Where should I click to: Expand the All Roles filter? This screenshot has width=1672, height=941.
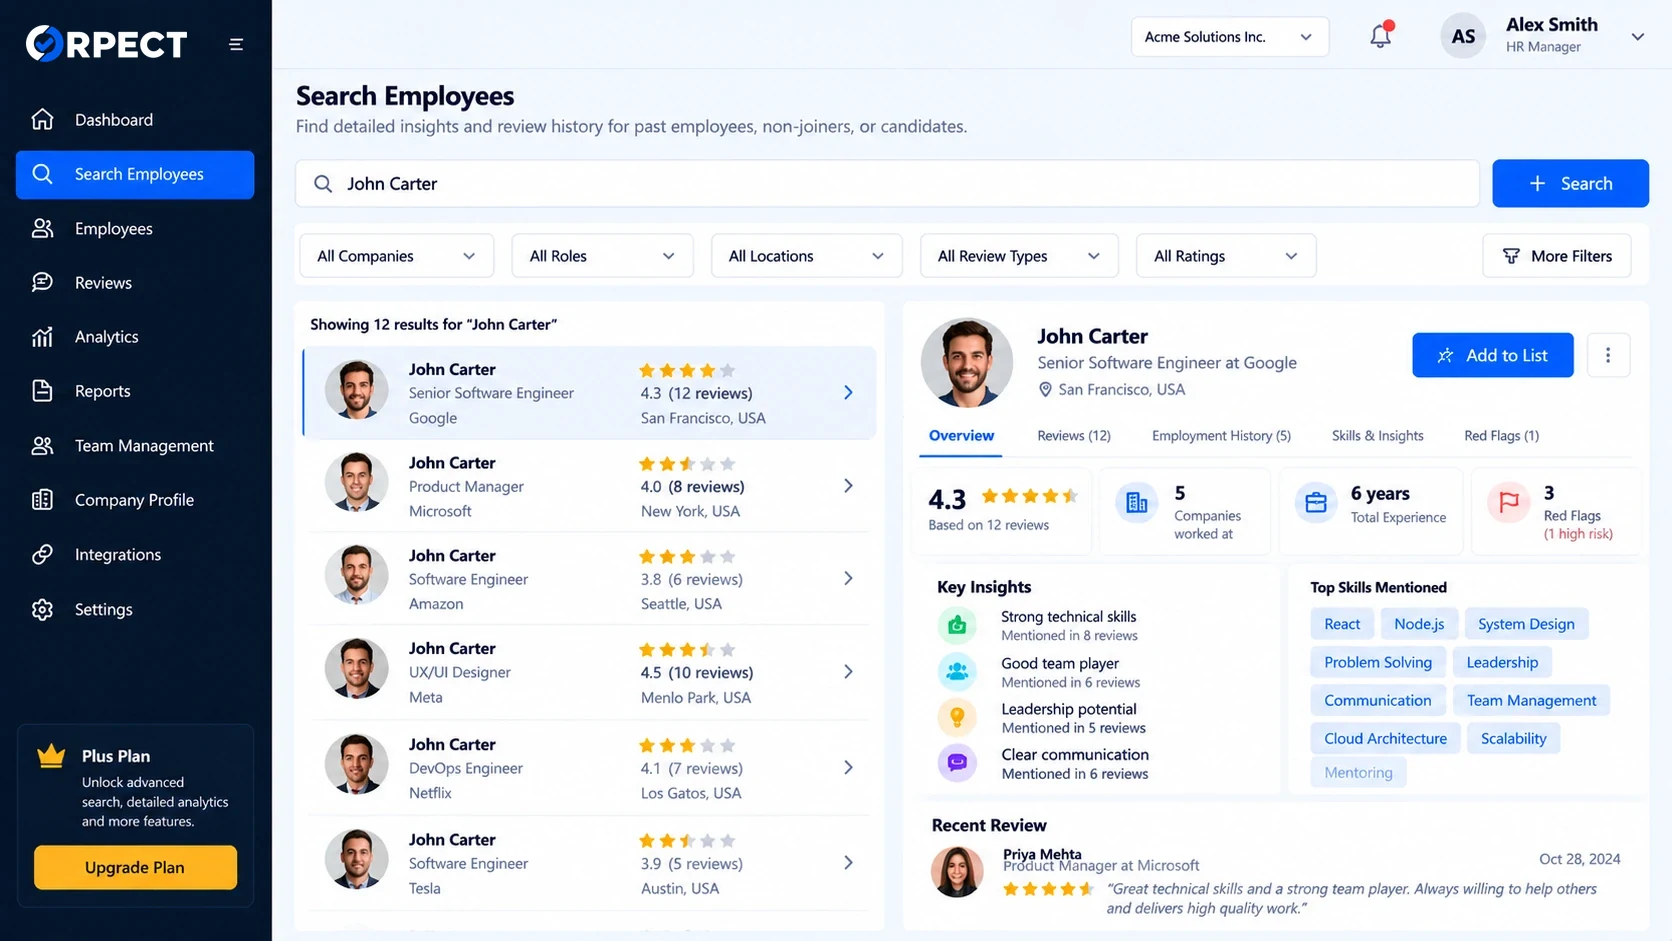(602, 256)
